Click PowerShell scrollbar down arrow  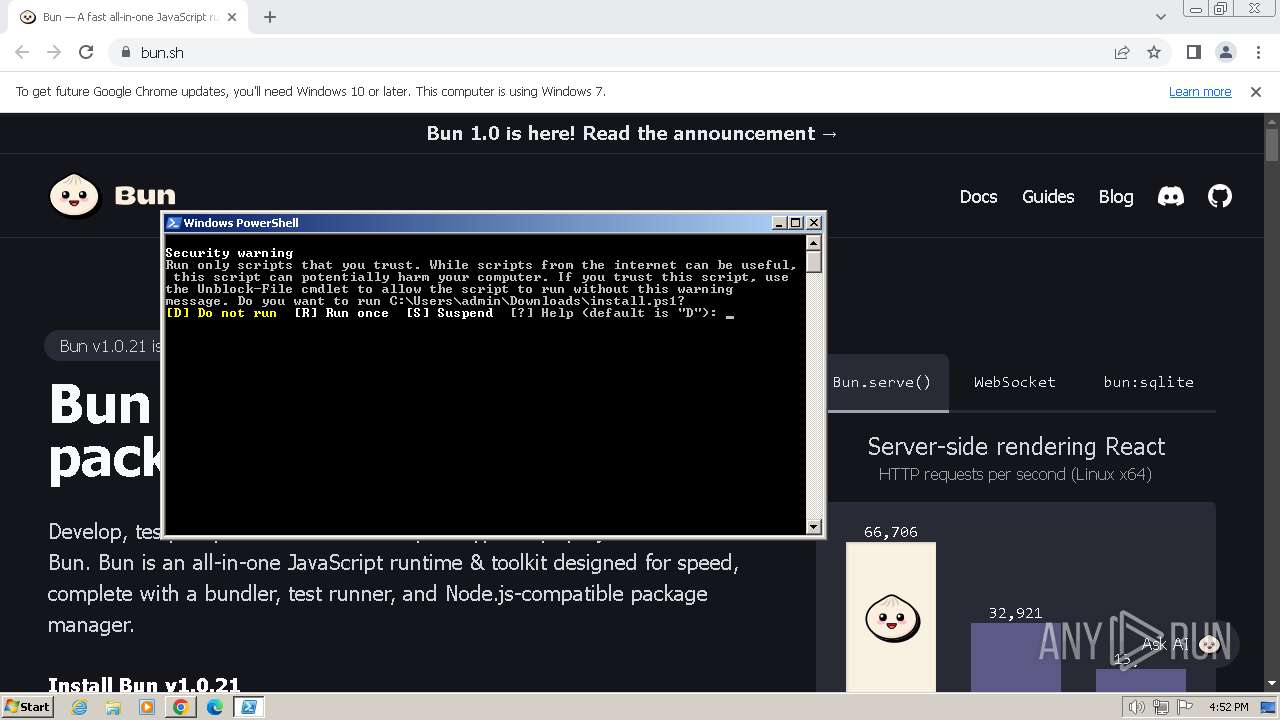[813, 527]
